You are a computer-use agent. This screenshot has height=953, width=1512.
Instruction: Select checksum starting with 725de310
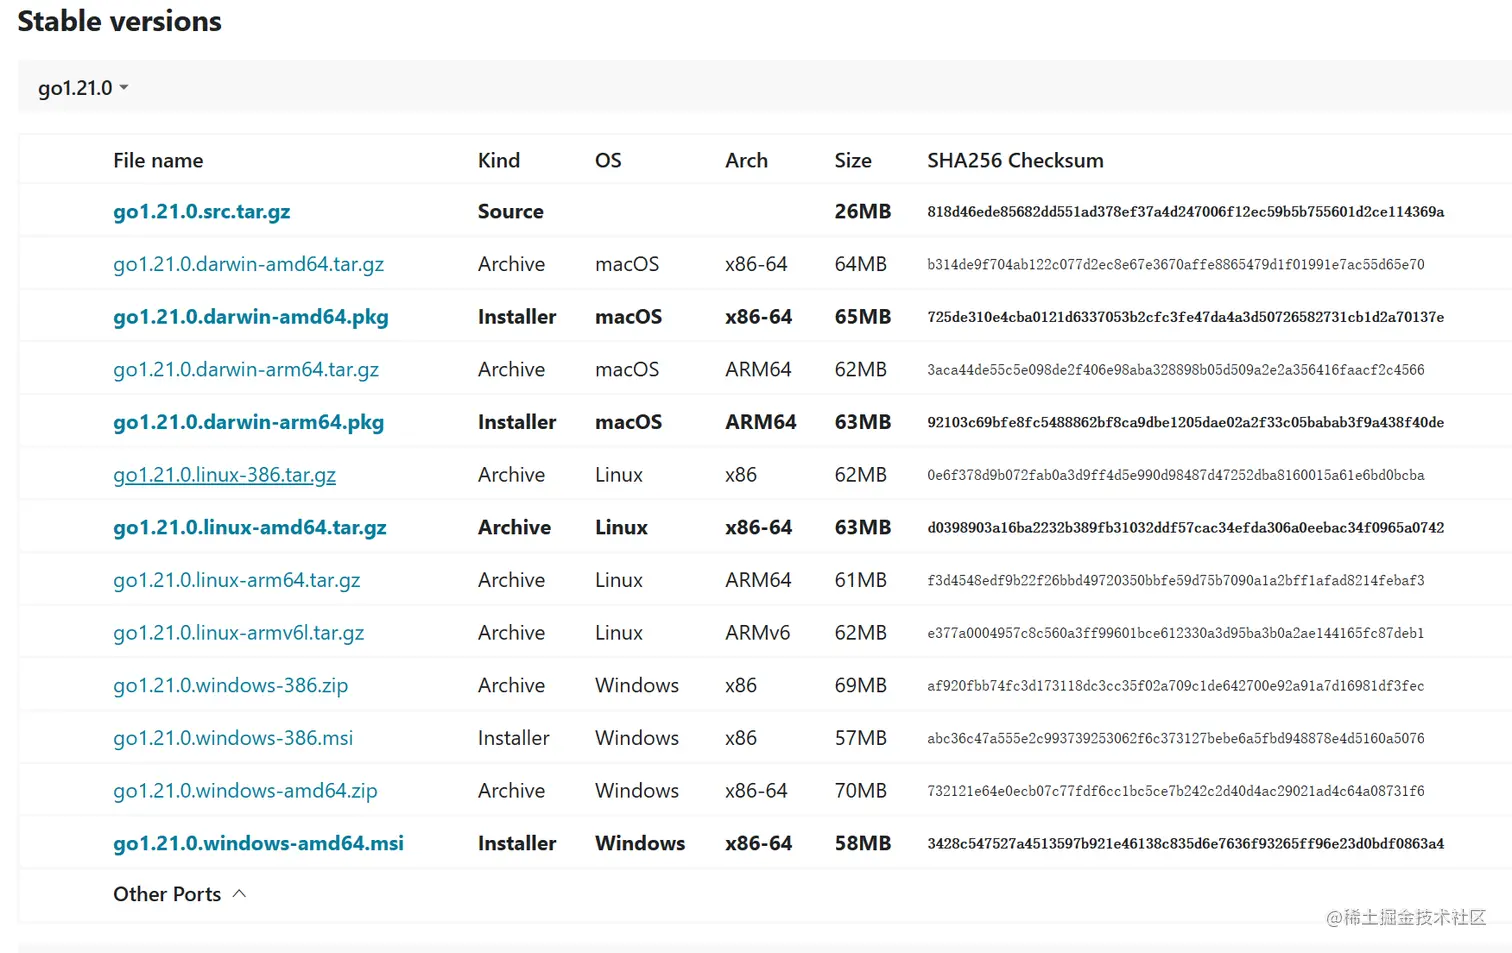coord(1185,317)
